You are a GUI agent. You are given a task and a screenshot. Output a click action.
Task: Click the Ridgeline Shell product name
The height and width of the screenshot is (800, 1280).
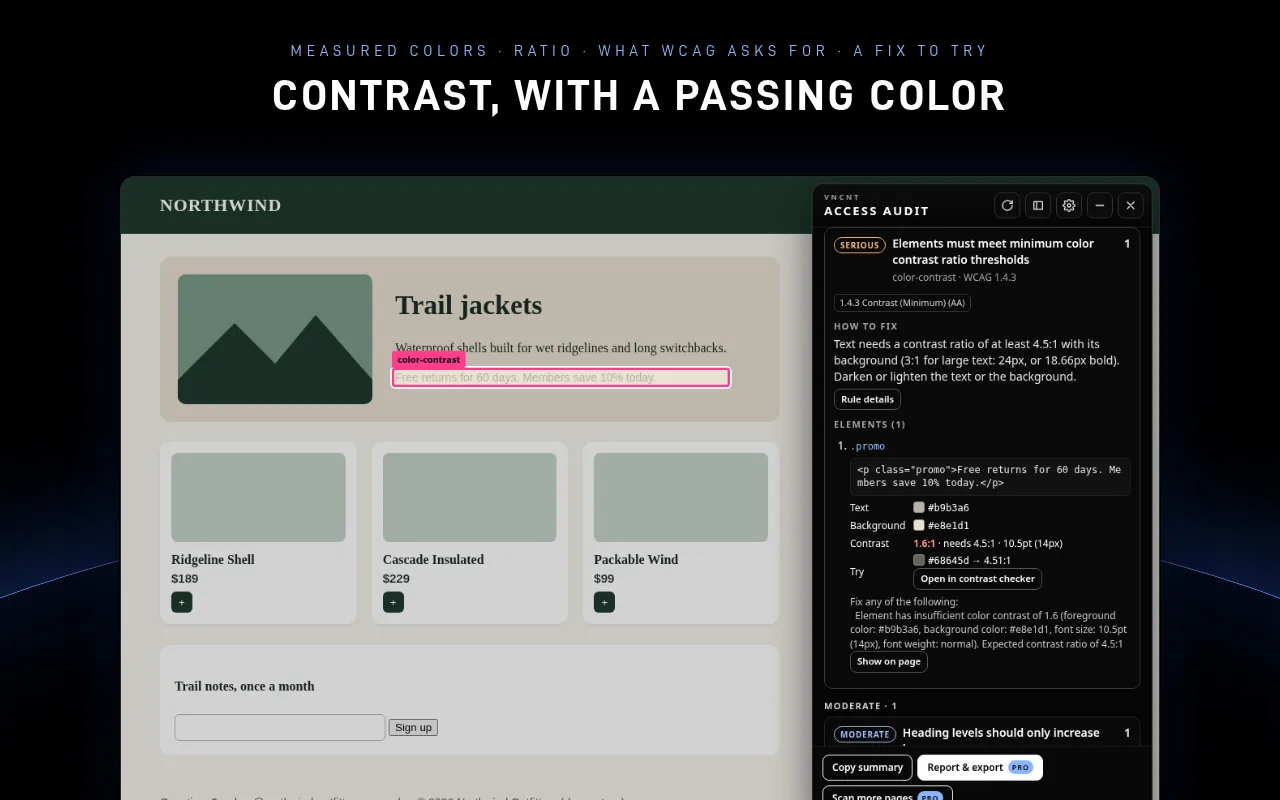click(x=213, y=559)
